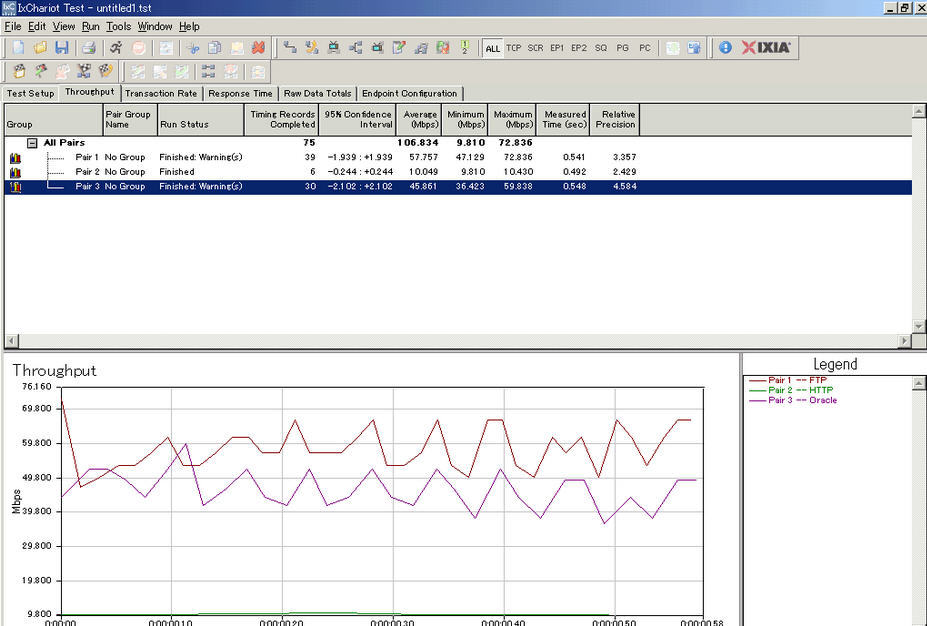Enable the TCP columns view
The width and height of the screenshot is (927, 626).
(514, 47)
